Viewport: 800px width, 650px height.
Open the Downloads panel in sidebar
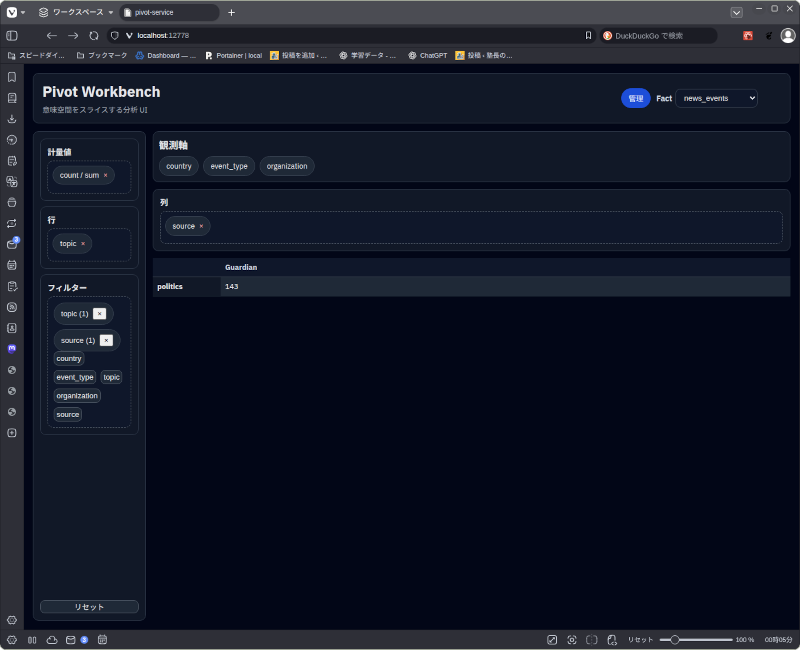click(x=12, y=119)
